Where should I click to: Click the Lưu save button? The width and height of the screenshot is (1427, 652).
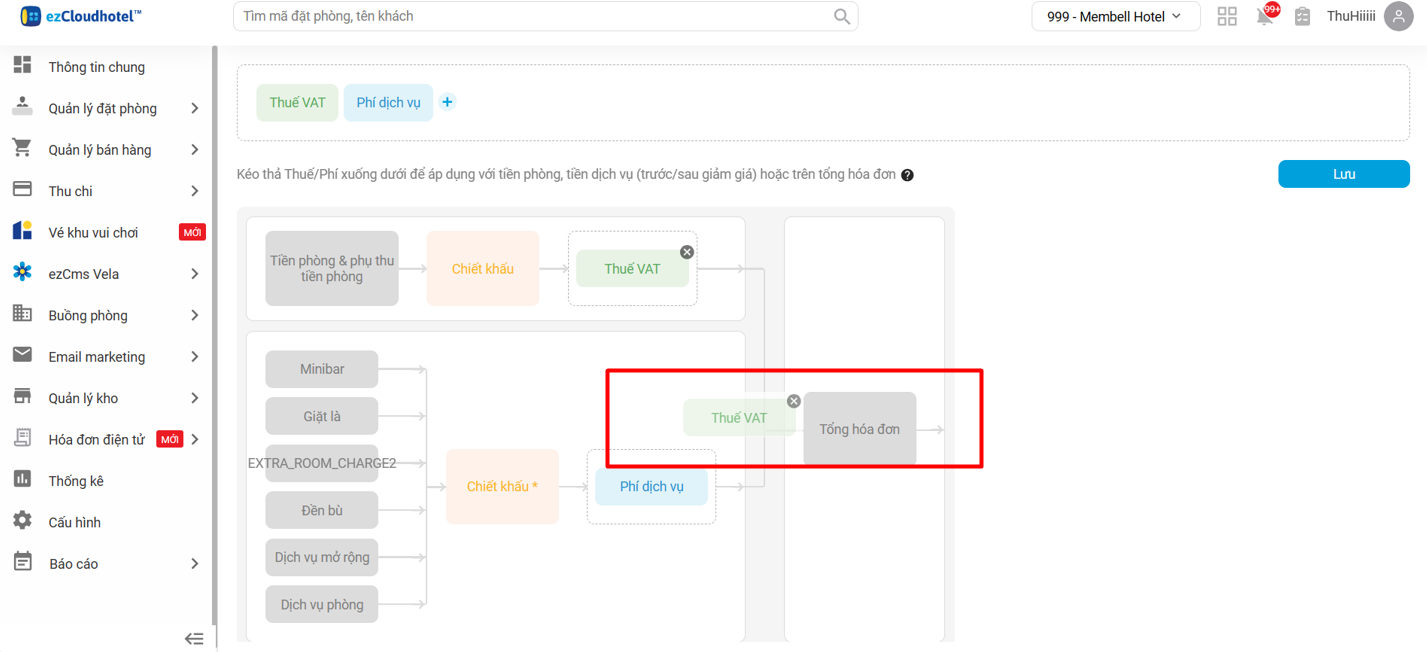1343,174
